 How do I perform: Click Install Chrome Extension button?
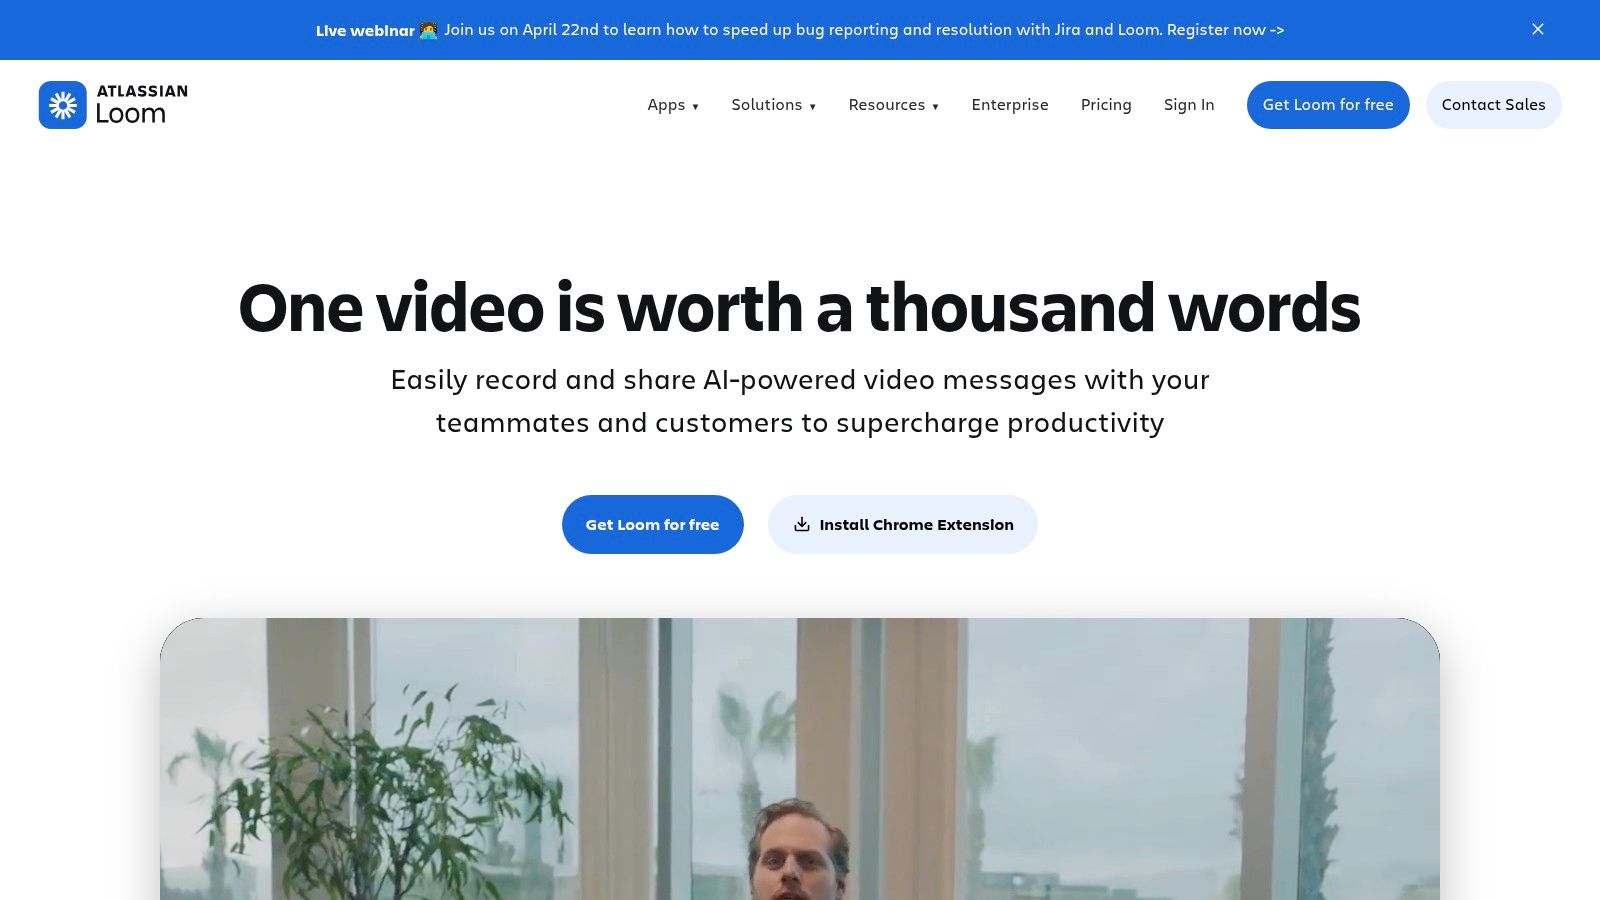(902, 524)
